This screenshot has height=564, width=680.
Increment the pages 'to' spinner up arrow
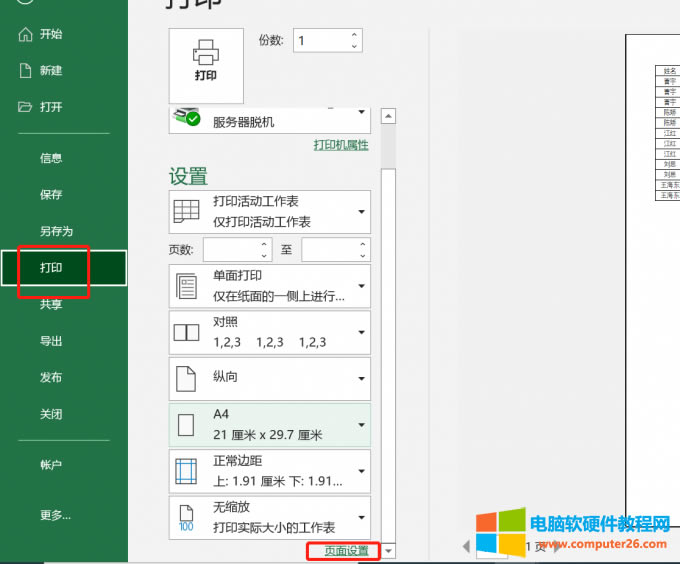click(x=363, y=244)
